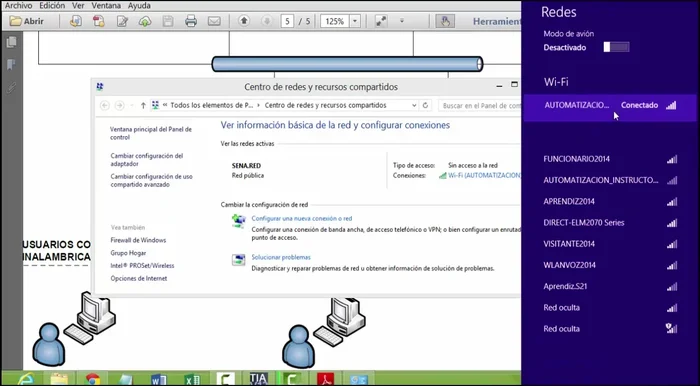Open TIA Portal from the taskbar
Screen dimensions: 700x386
[258, 378]
